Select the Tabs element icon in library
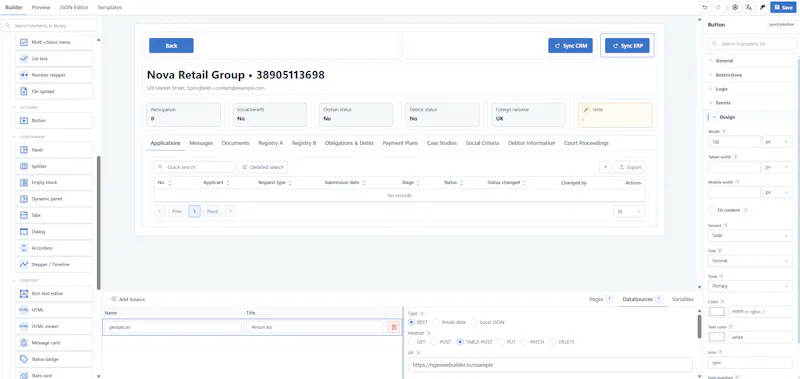 tap(23, 215)
